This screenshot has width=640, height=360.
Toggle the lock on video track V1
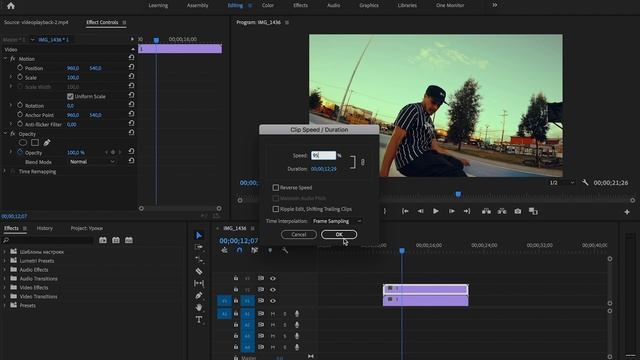236,300
